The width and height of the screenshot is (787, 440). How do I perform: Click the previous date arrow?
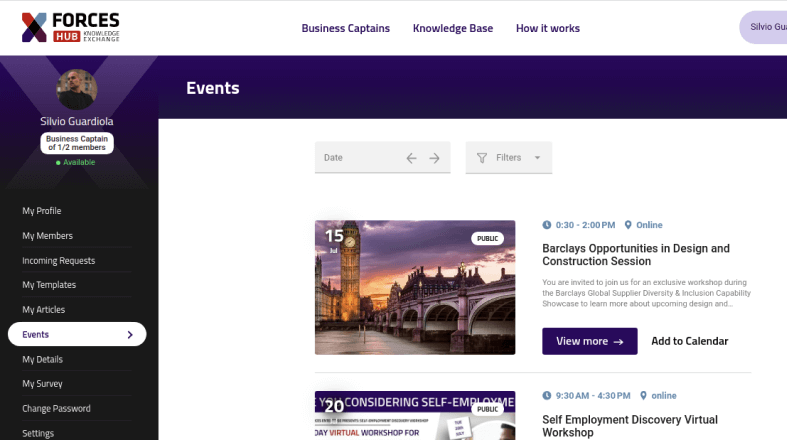click(x=411, y=158)
